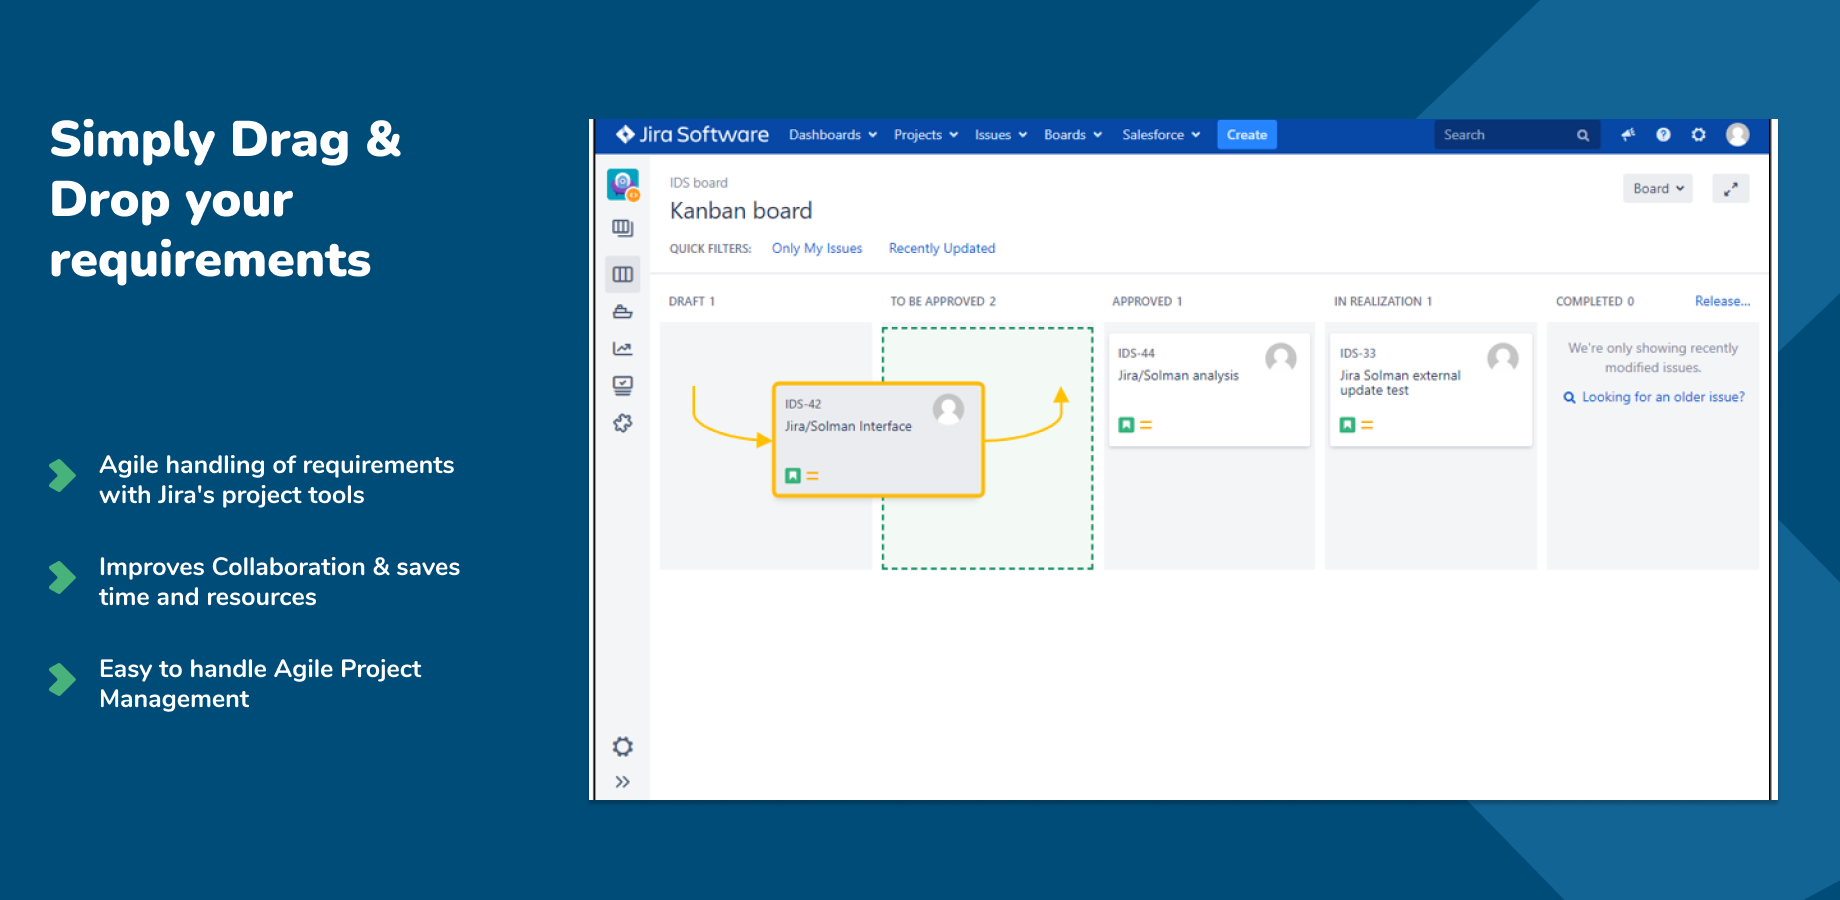
Task: Click the APPROVED column header
Action: [1147, 301]
